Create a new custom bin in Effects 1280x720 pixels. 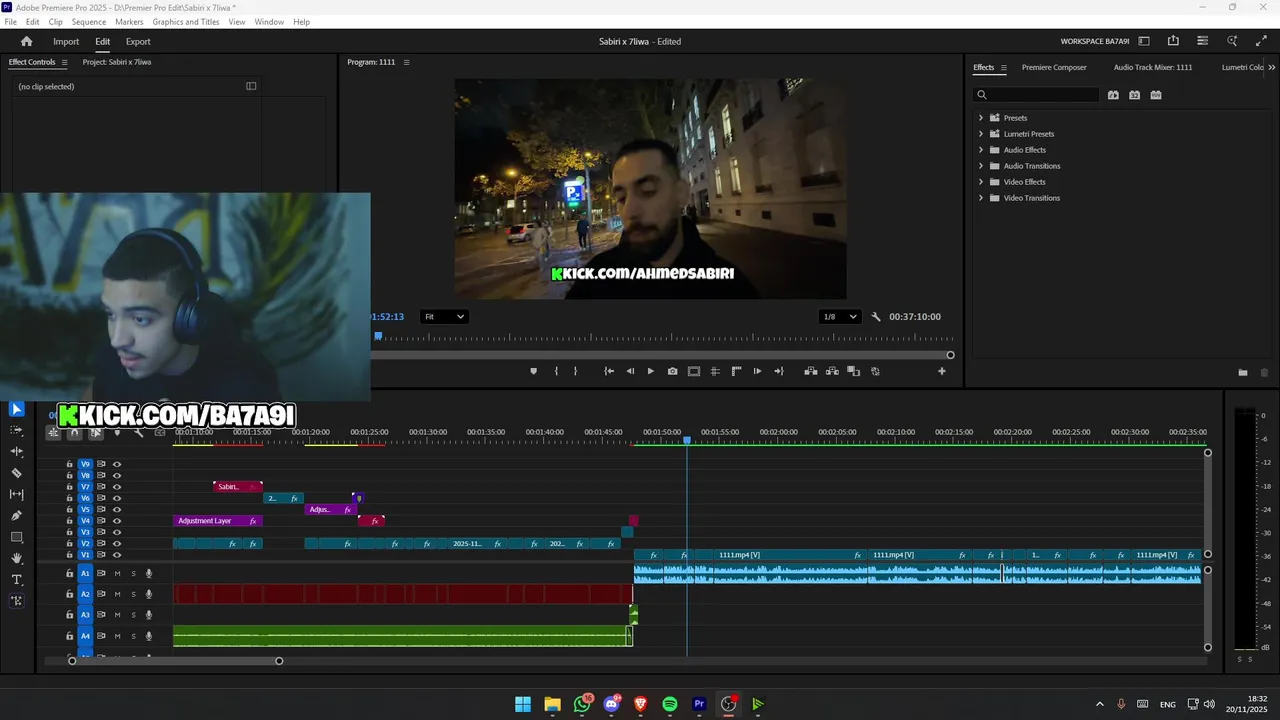click(1243, 372)
